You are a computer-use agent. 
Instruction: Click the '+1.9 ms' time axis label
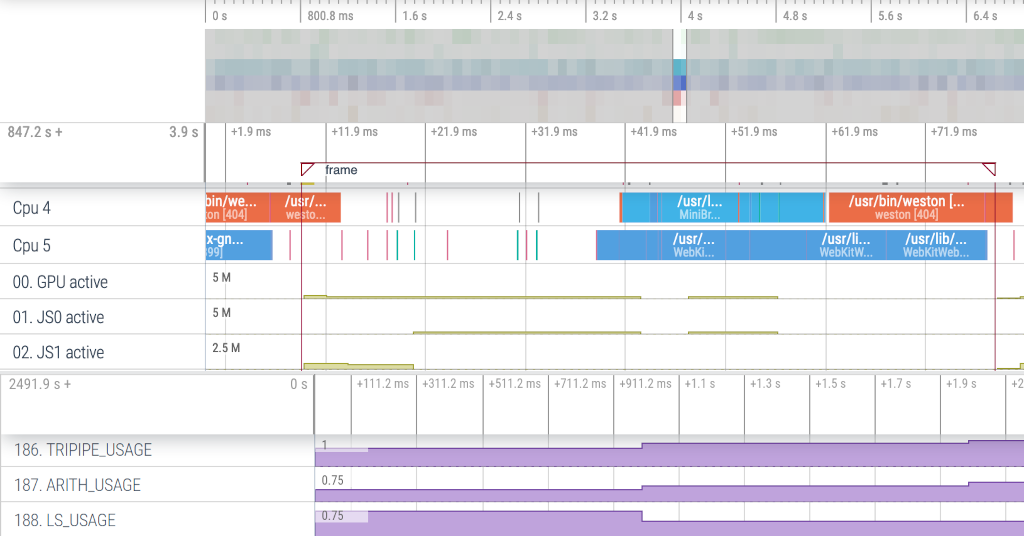pos(251,132)
